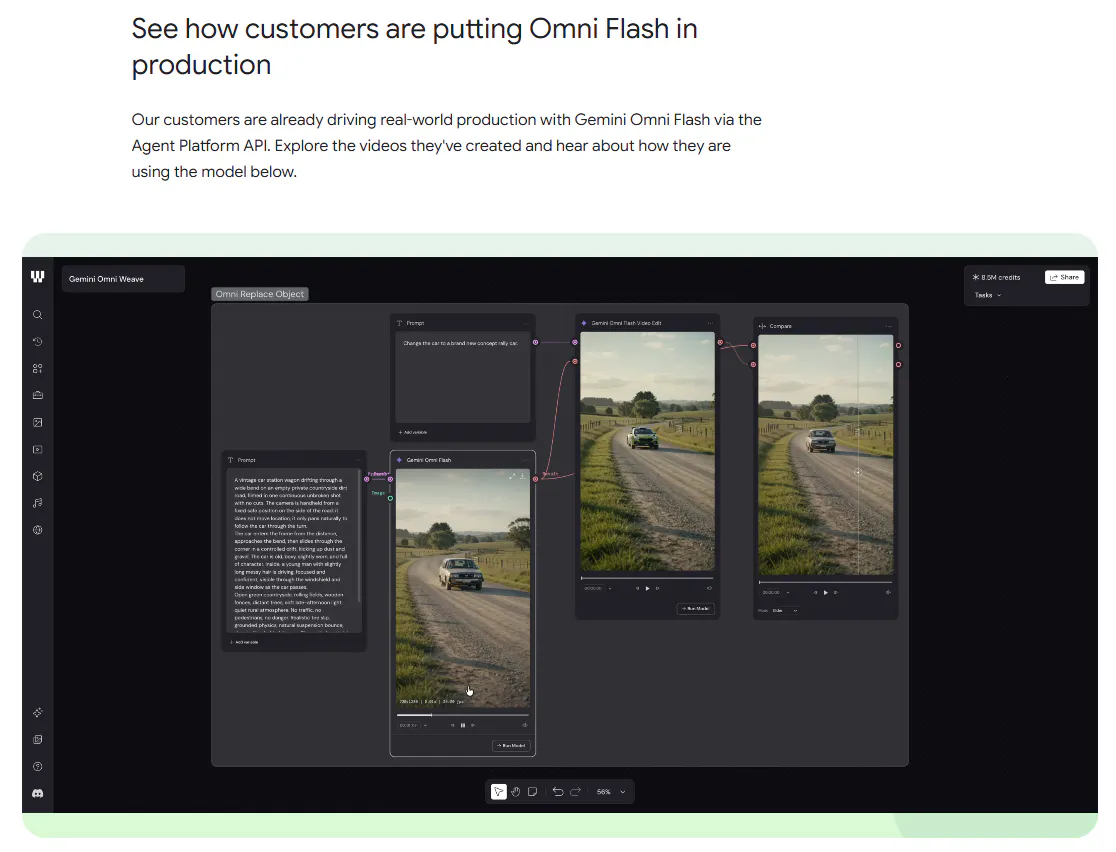This screenshot has height=852, width=1116.
Task: Click the 8.8M credits indicator
Action: [996, 278]
